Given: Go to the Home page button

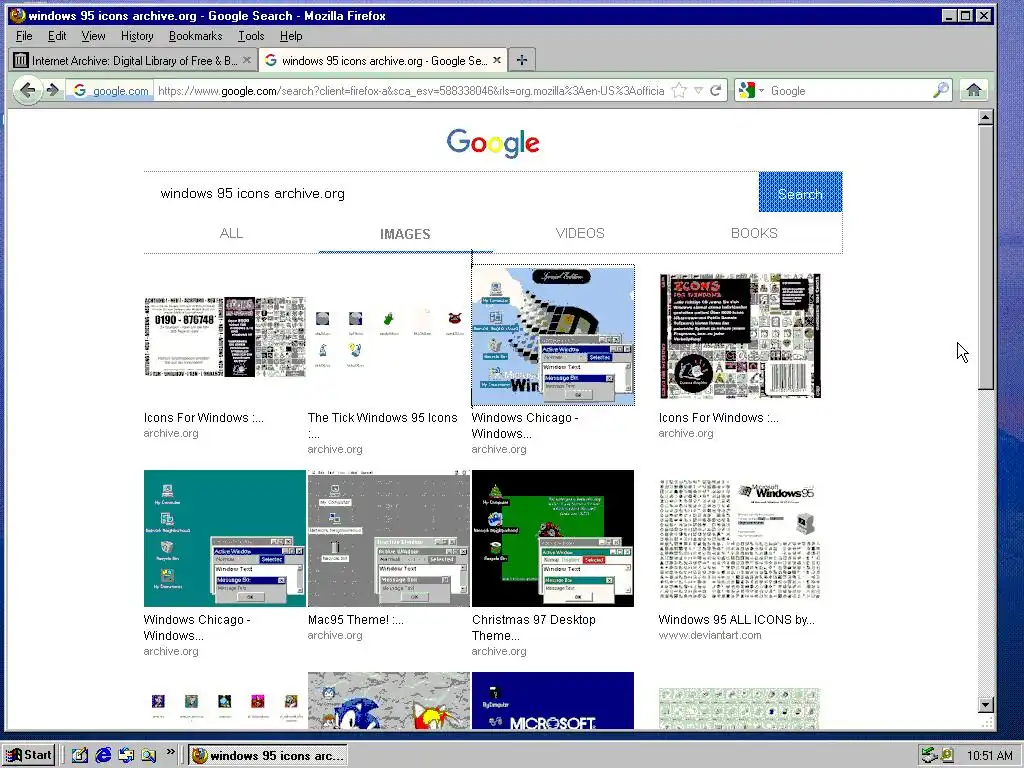Looking at the screenshot, I should point(974,90).
